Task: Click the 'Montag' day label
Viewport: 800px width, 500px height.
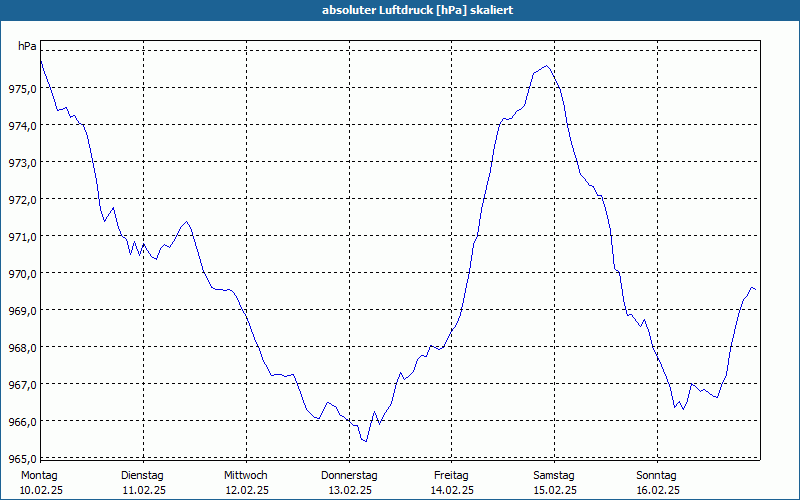Action: pyautogui.click(x=39, y=476)
